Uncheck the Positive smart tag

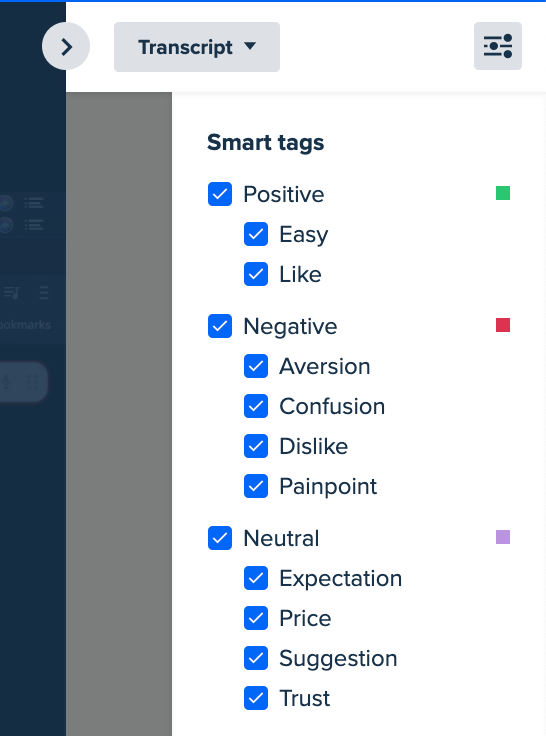click(220, 194)
